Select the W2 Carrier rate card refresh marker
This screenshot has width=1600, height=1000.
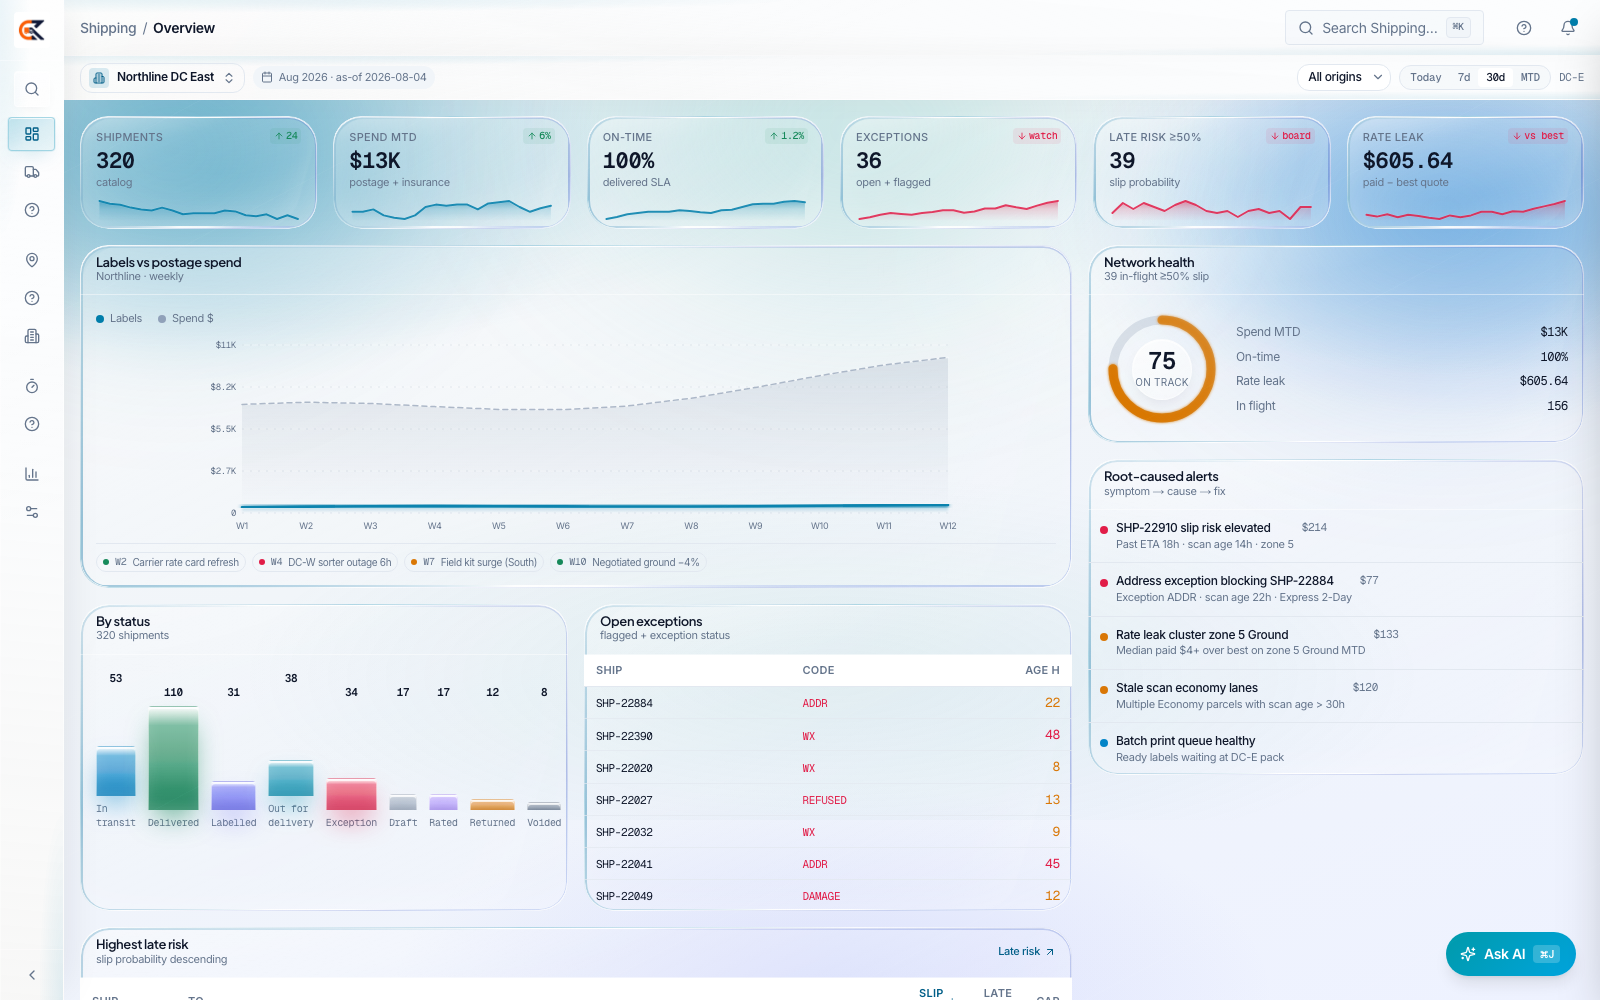pyautogui.click(x=171, y=562)
